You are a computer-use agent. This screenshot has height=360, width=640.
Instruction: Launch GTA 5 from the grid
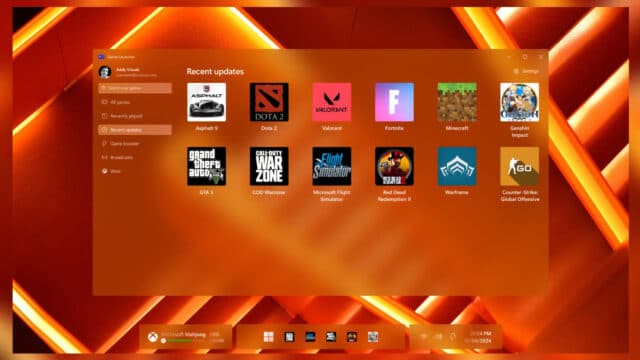click(207, 166)
